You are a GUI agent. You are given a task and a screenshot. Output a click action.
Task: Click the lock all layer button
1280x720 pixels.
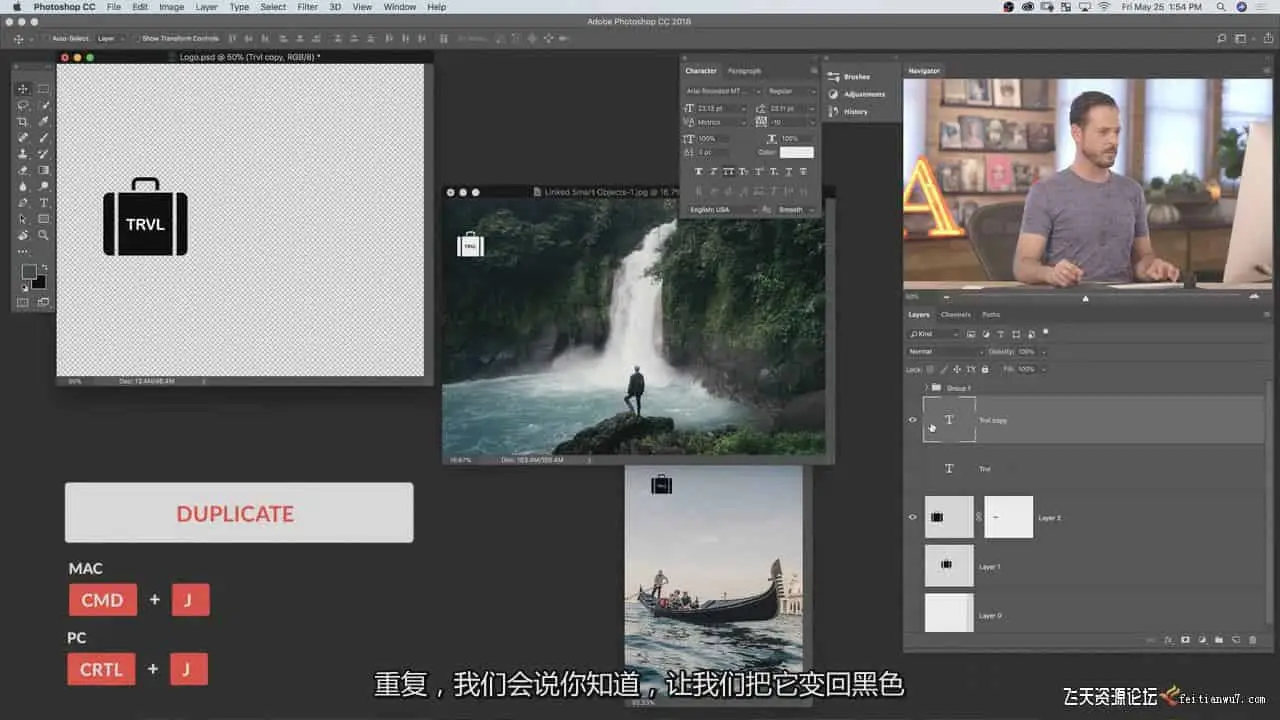point(985,369)
